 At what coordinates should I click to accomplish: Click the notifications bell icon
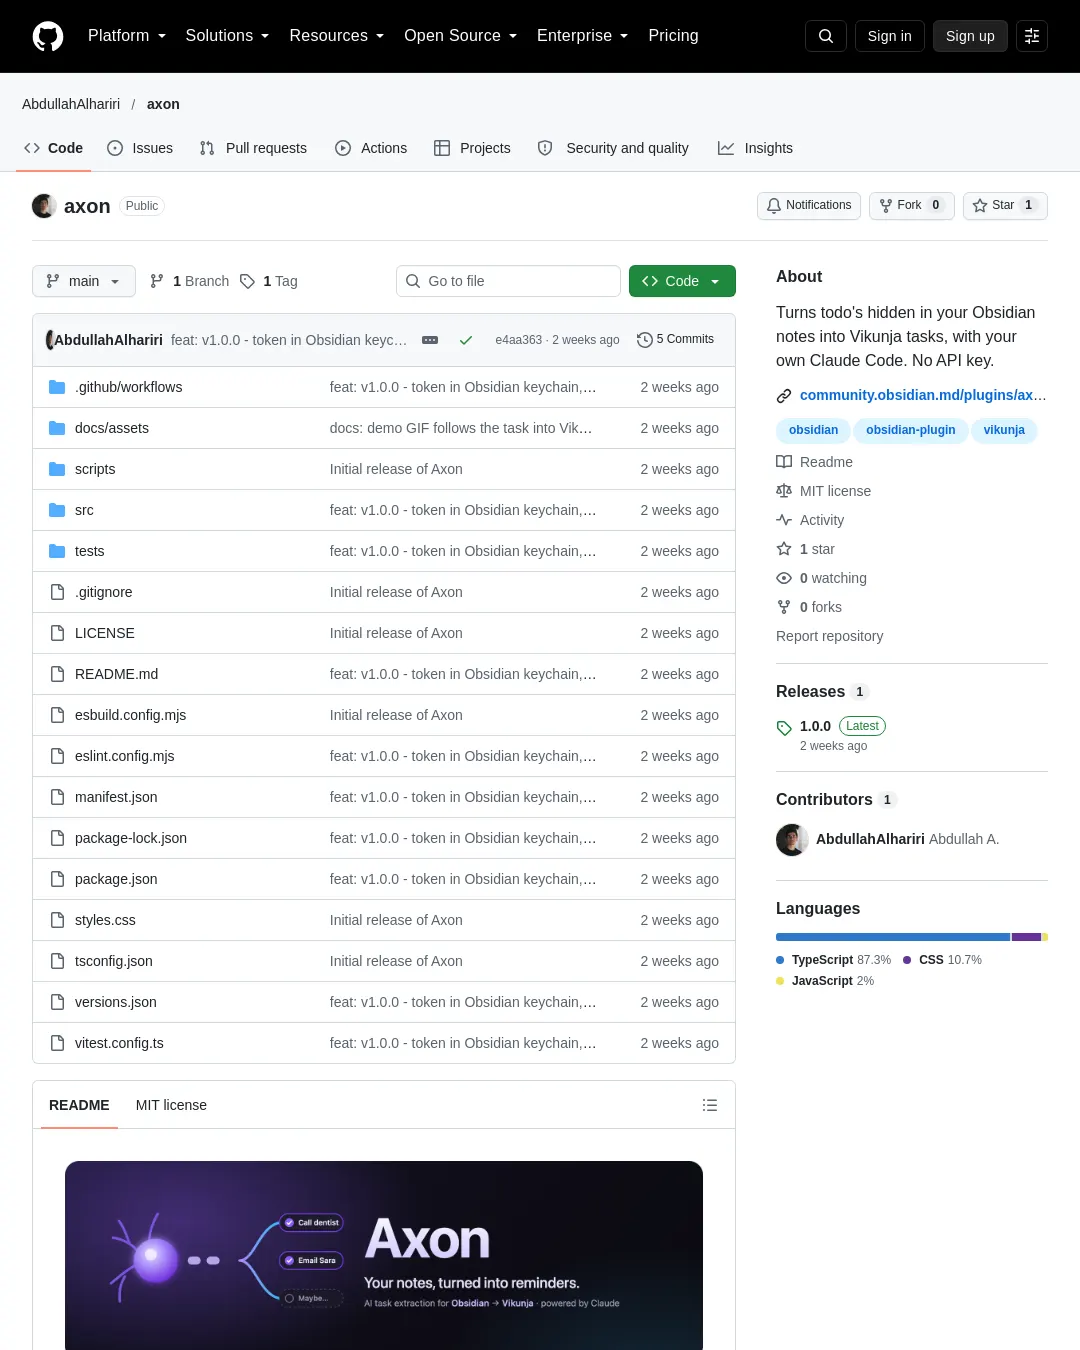click(774, 205)
